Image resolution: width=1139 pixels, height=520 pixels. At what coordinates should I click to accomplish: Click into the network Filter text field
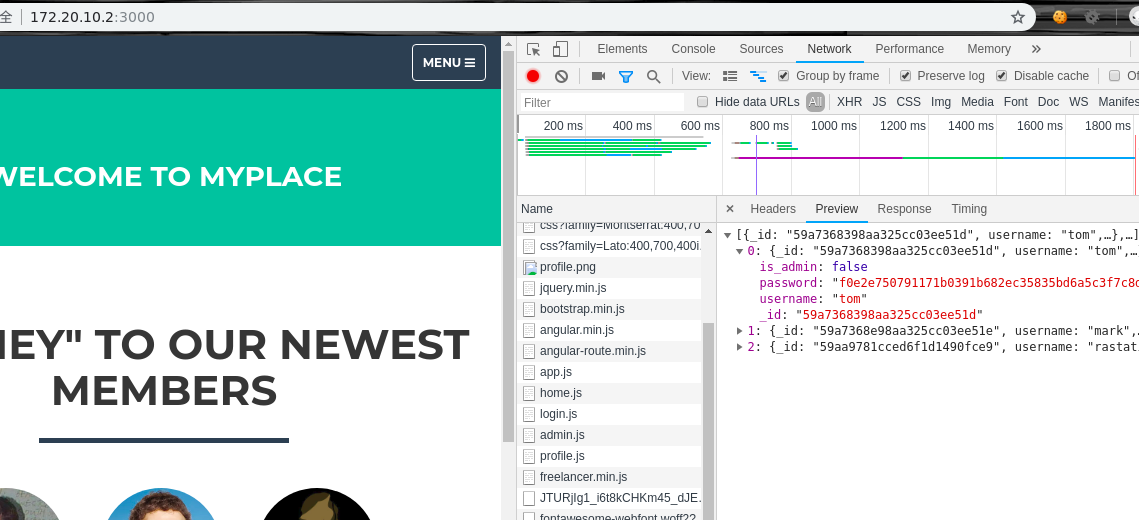(x=602, y=102)
